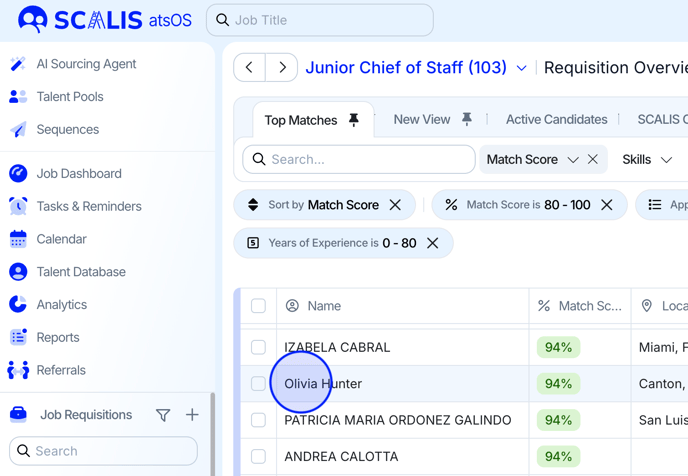Click the Talent Pools sidebar icon
The height and width of the screenshot is (476, 688).
[x=18, y=97]
